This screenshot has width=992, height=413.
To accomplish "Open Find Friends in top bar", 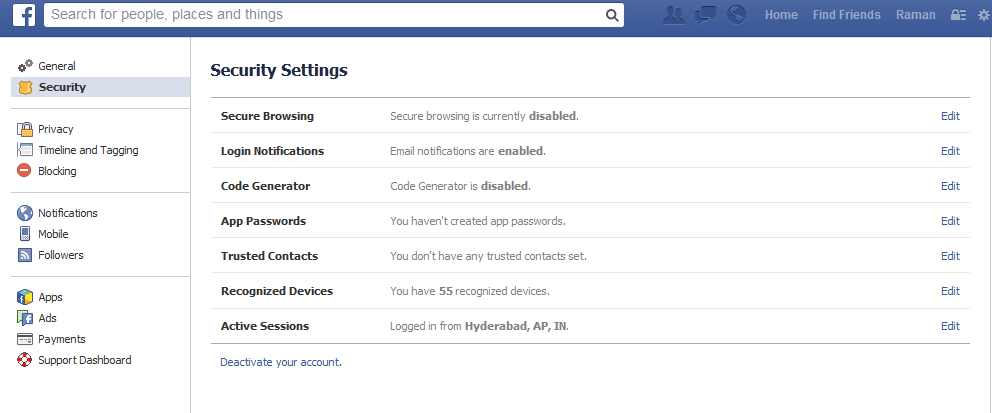I will click(846, 15).
